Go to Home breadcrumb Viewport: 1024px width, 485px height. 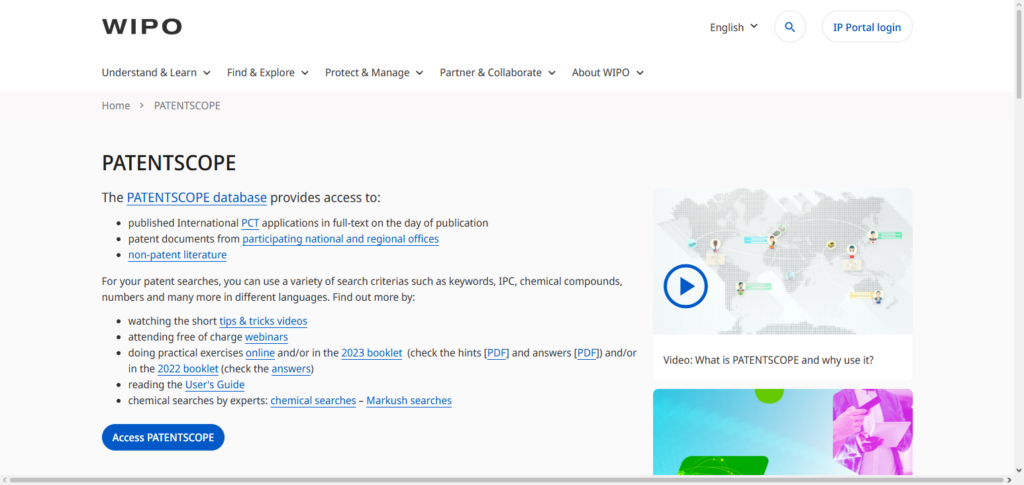pyautogui.click(x=116, y=106)
